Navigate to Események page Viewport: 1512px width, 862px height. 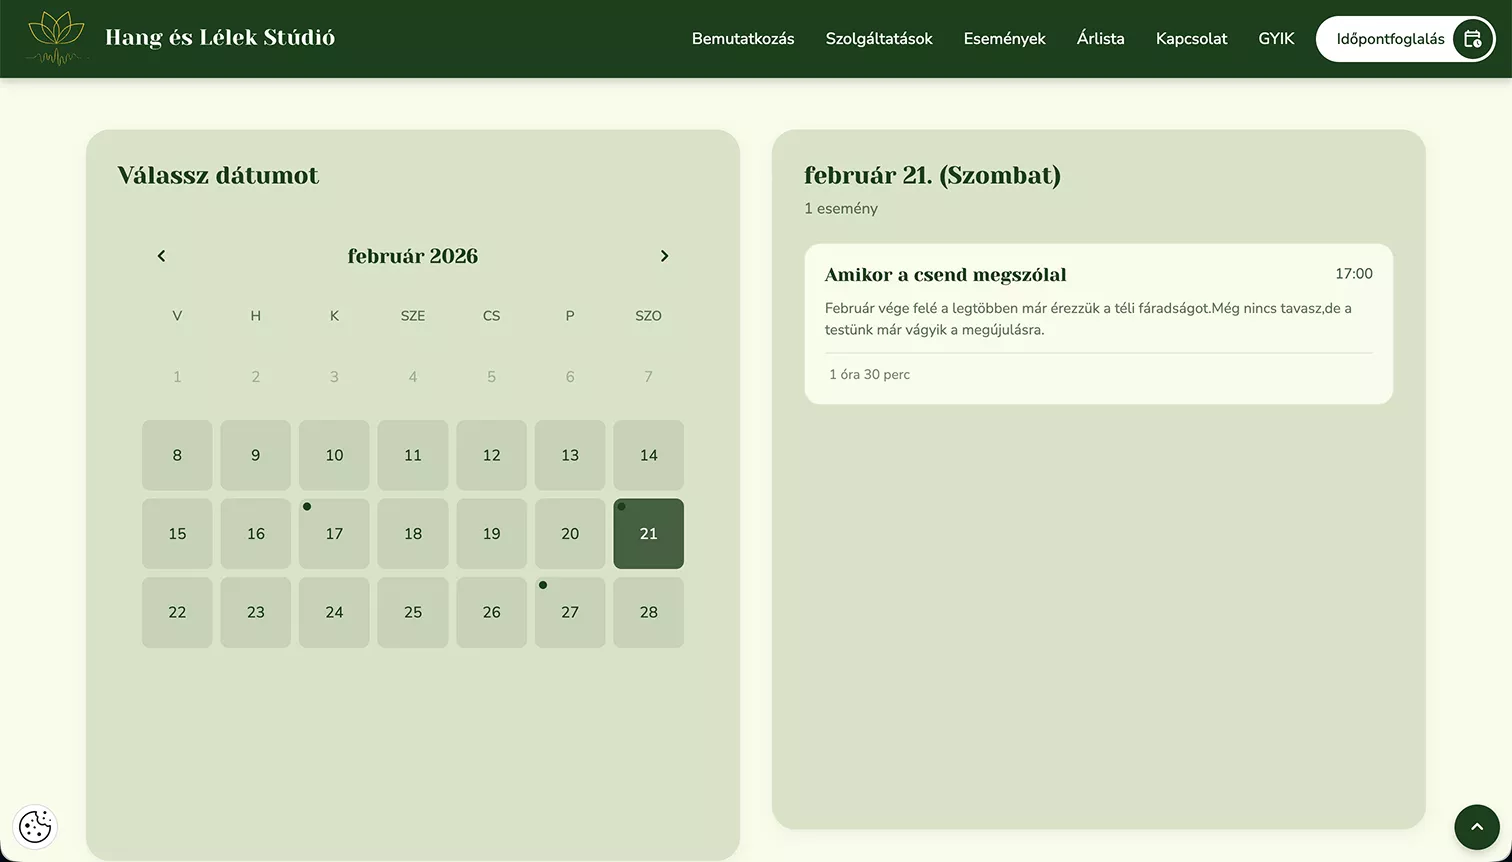tap(1005, 39)
